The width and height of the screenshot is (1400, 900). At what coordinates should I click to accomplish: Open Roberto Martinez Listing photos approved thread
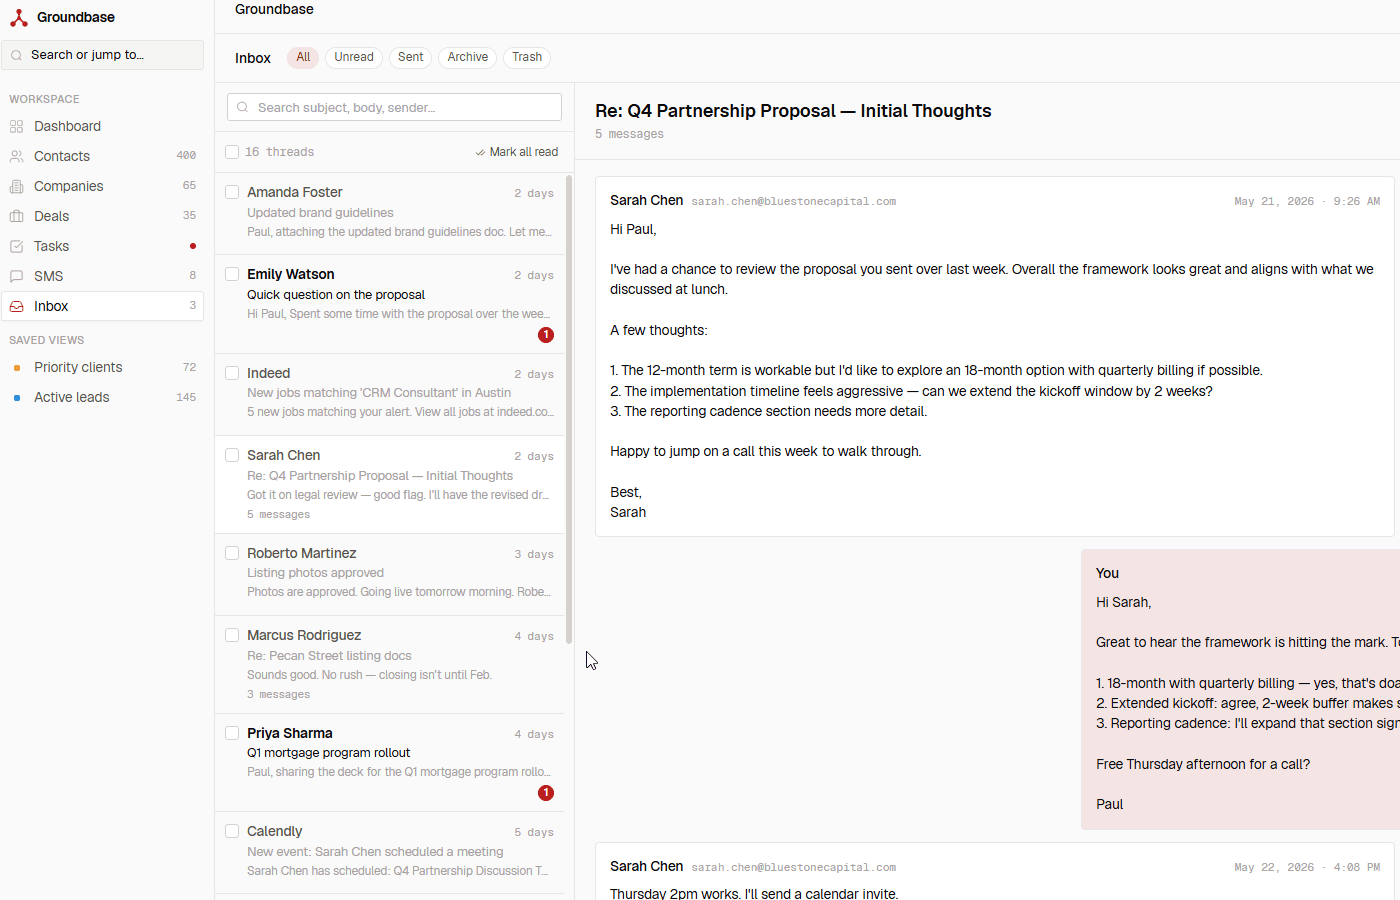pos(390,574)
